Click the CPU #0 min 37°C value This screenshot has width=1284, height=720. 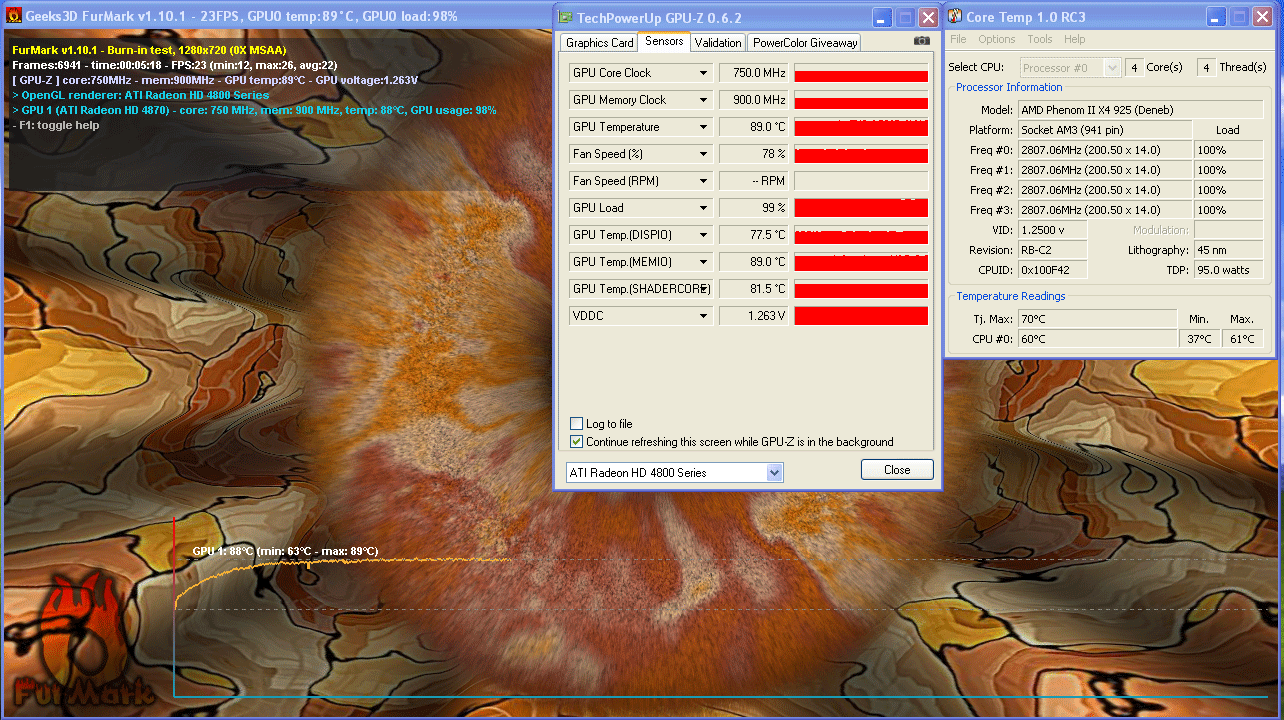tap(1199, 339)
